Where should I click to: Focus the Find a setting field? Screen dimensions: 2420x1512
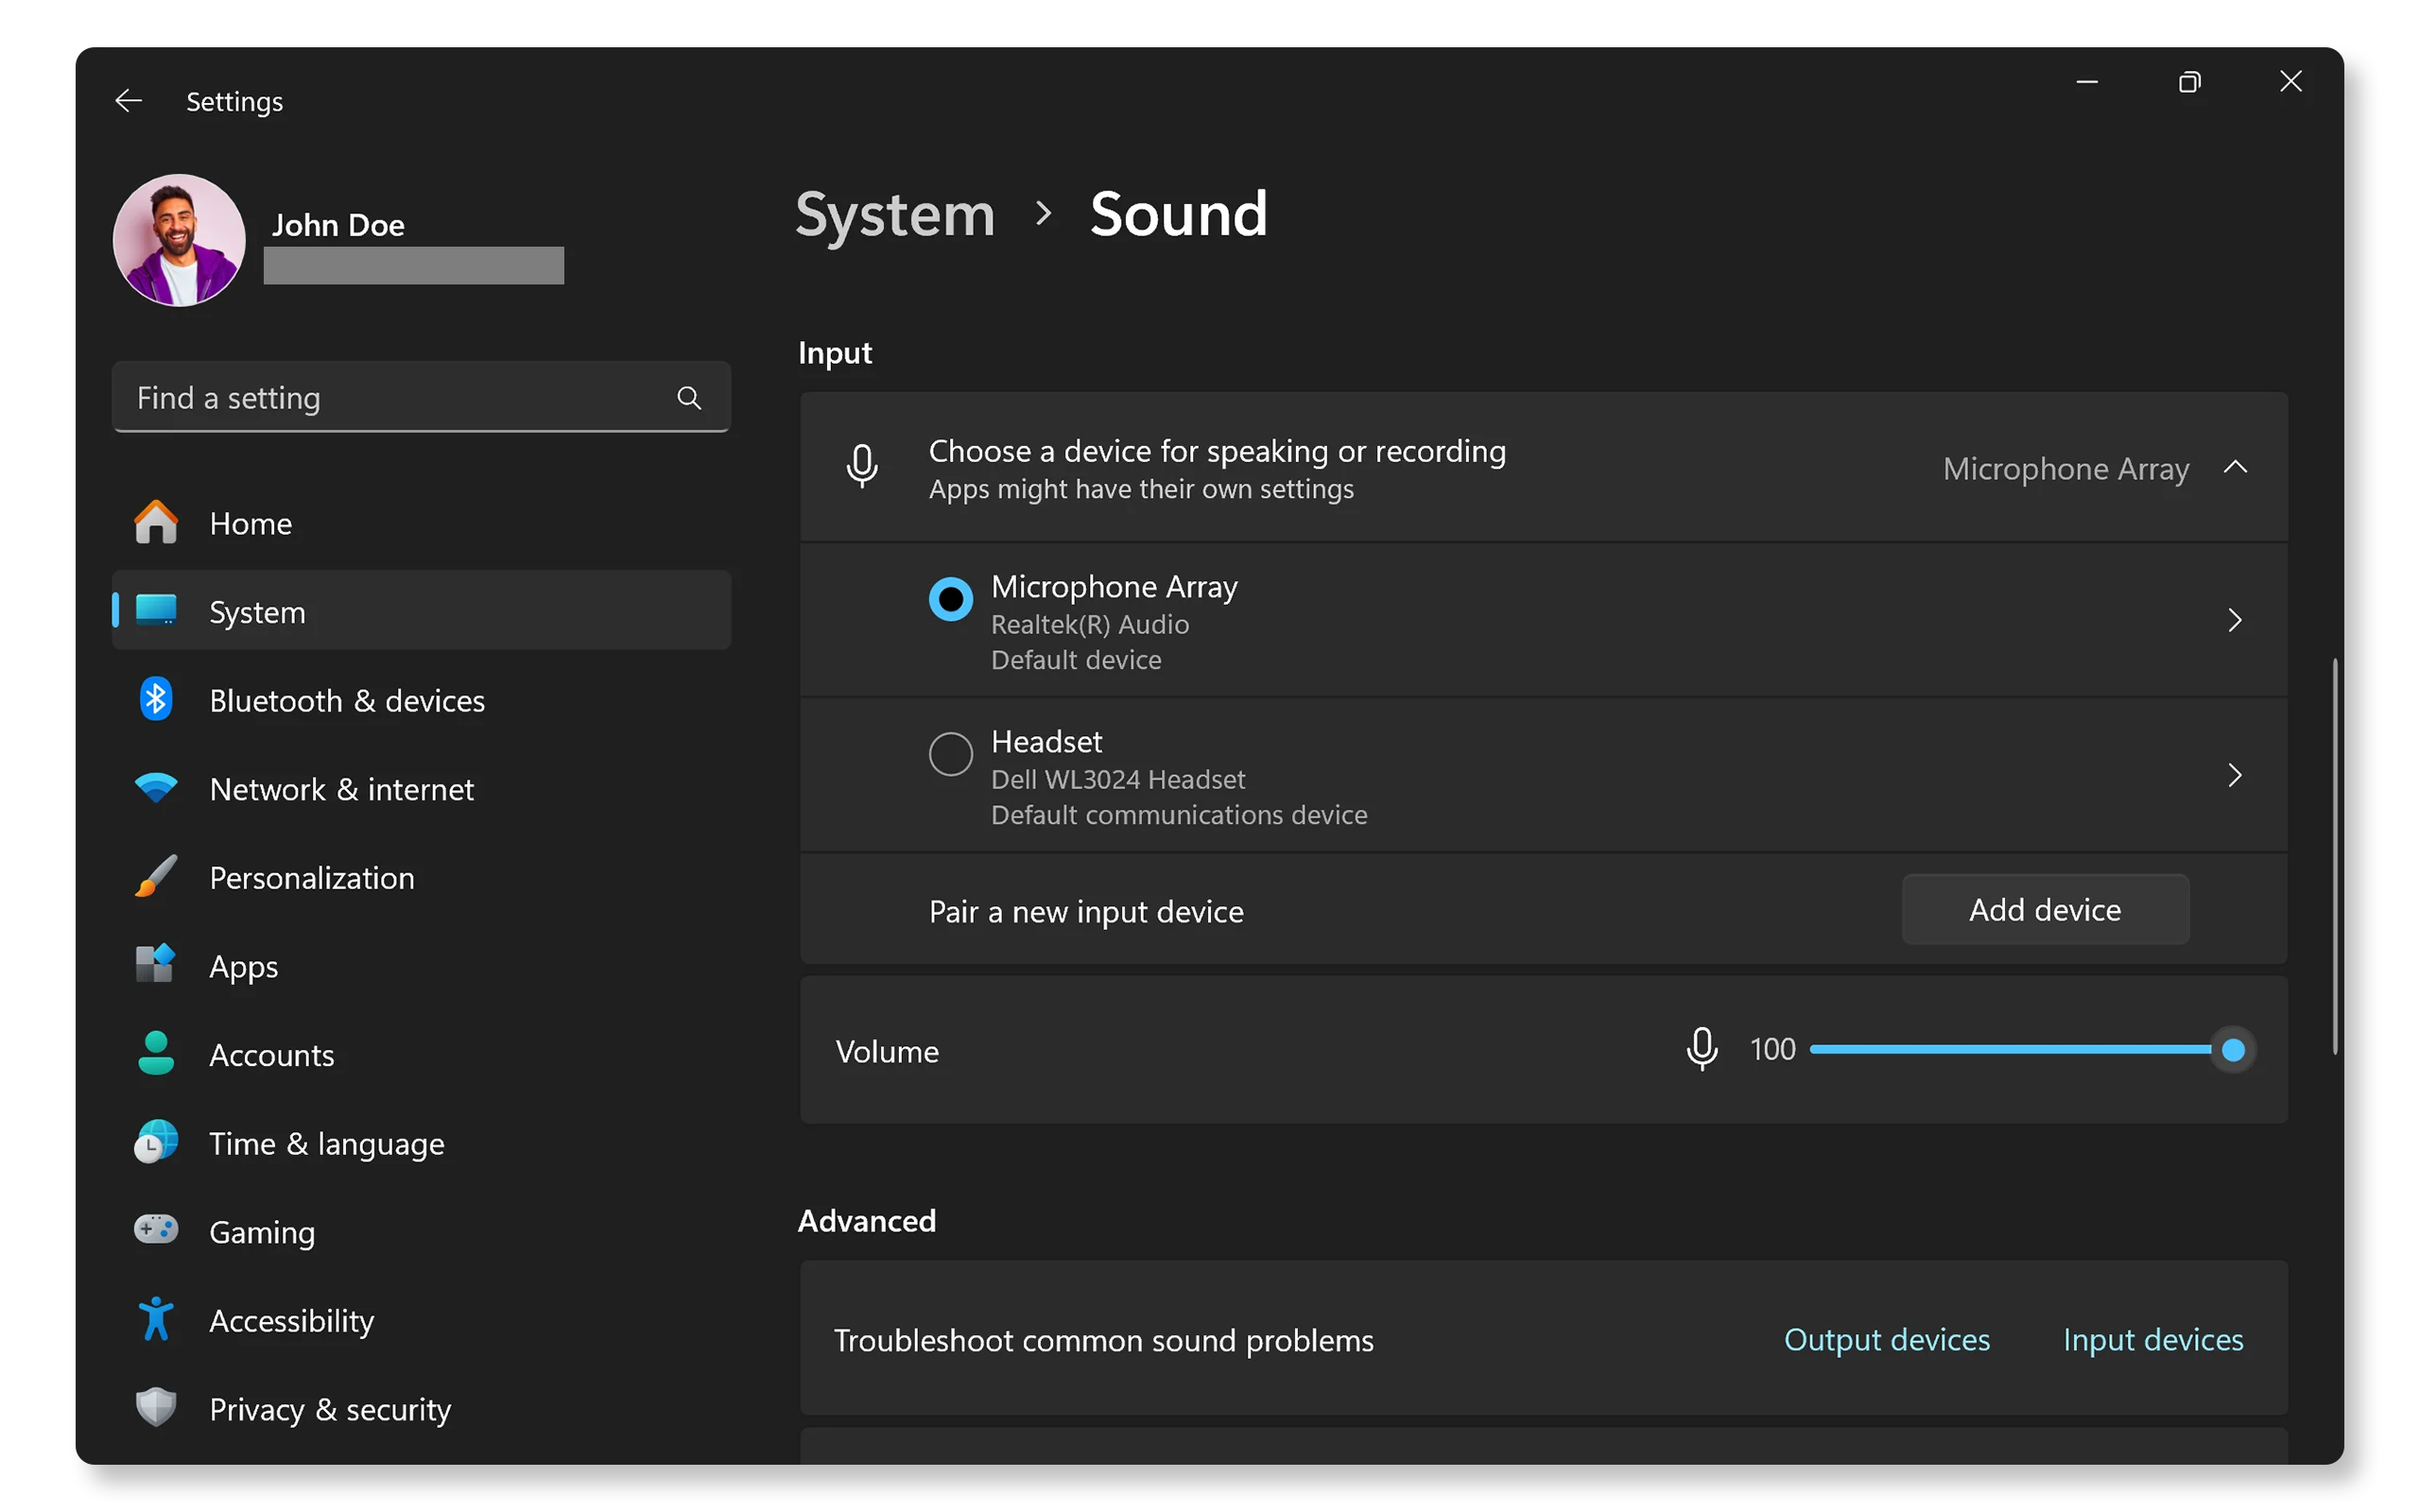click(421, 397)
